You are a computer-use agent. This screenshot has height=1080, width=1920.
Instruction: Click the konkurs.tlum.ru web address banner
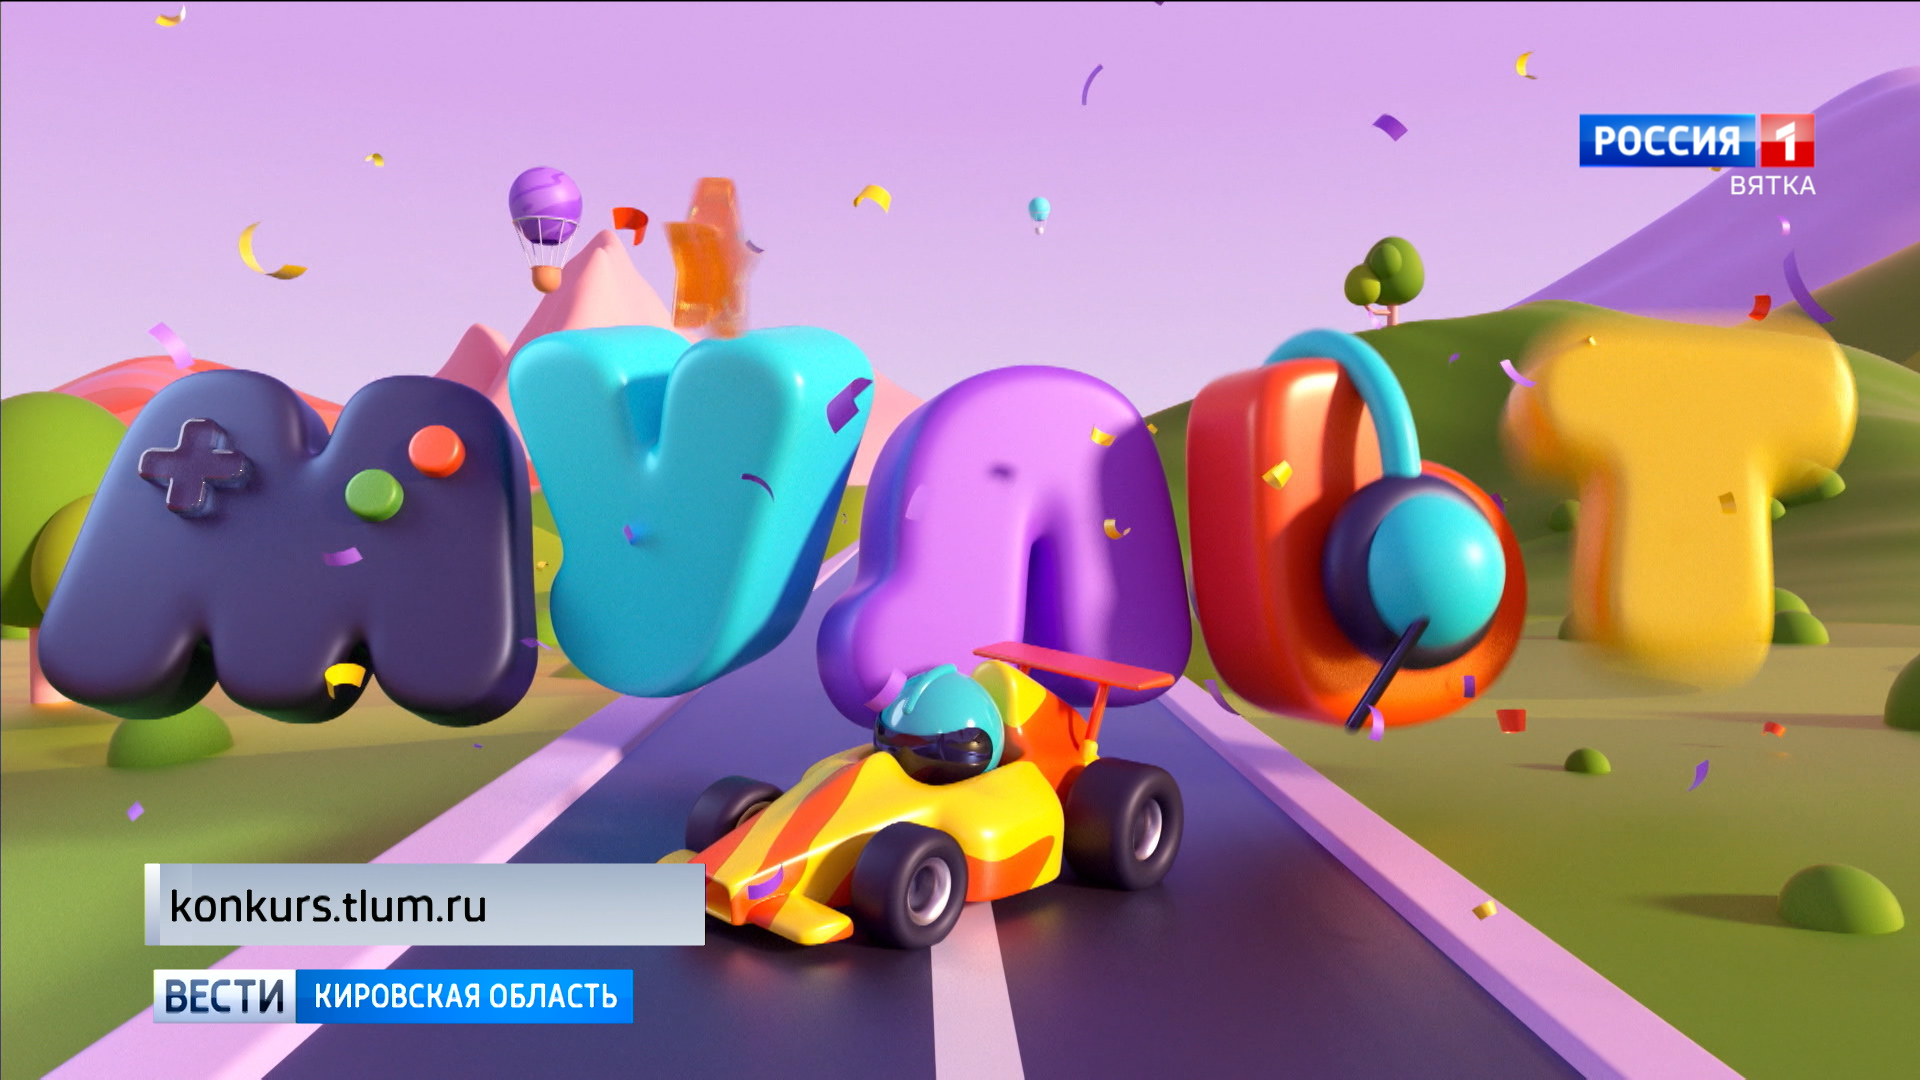pyautogui.click(x=425, y=905)
